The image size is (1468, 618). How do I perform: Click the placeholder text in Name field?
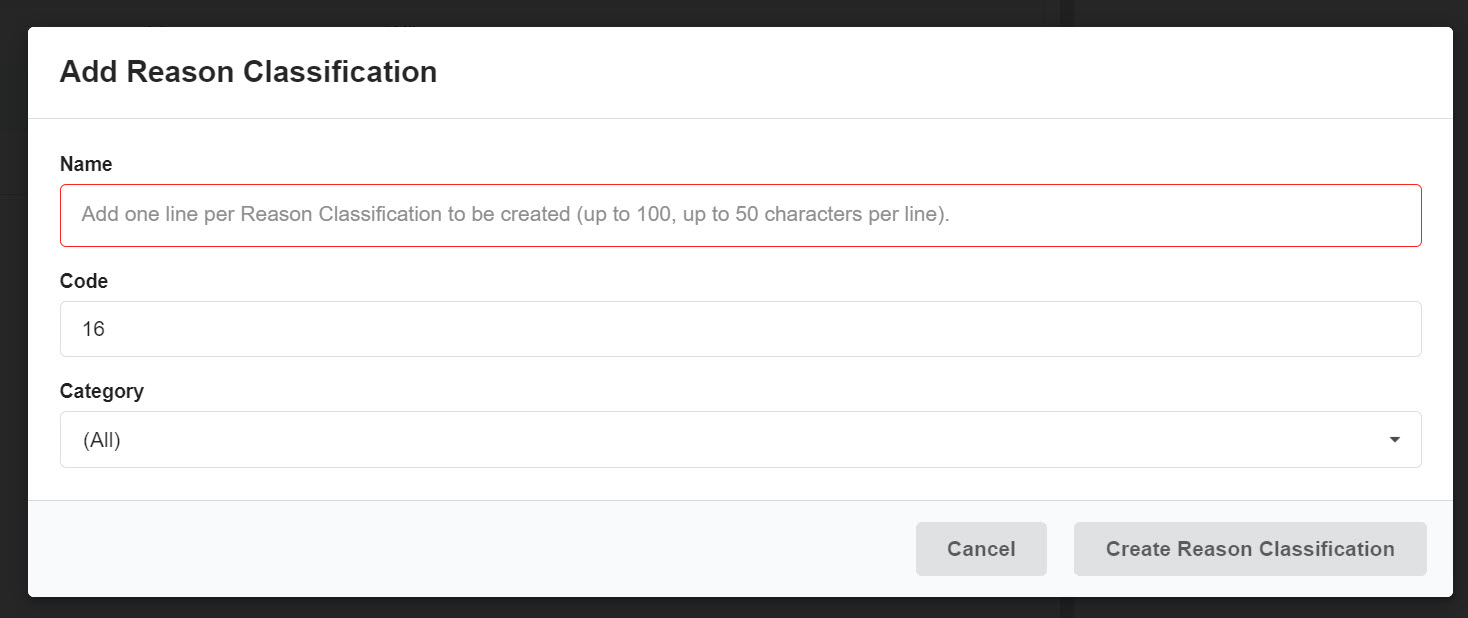(x=515, y=215)
